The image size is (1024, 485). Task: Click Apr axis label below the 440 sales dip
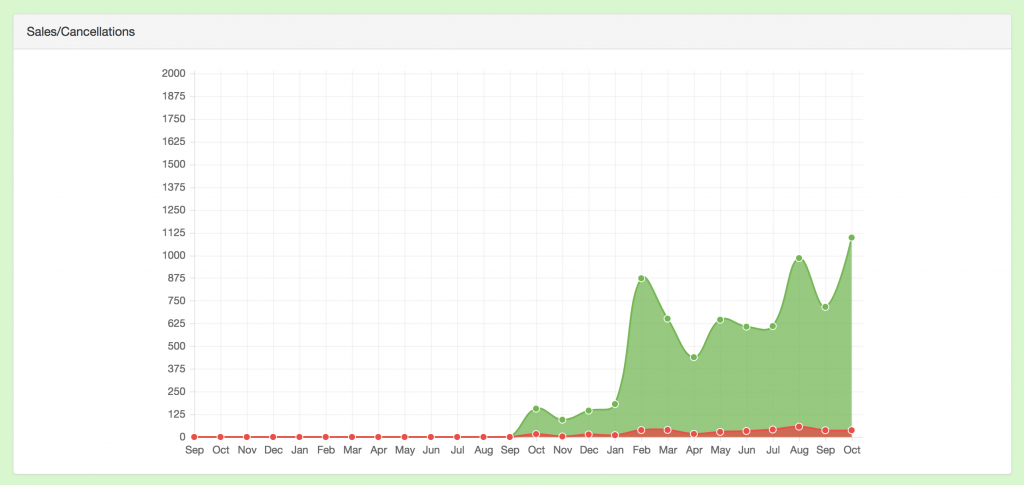(694, 450)
